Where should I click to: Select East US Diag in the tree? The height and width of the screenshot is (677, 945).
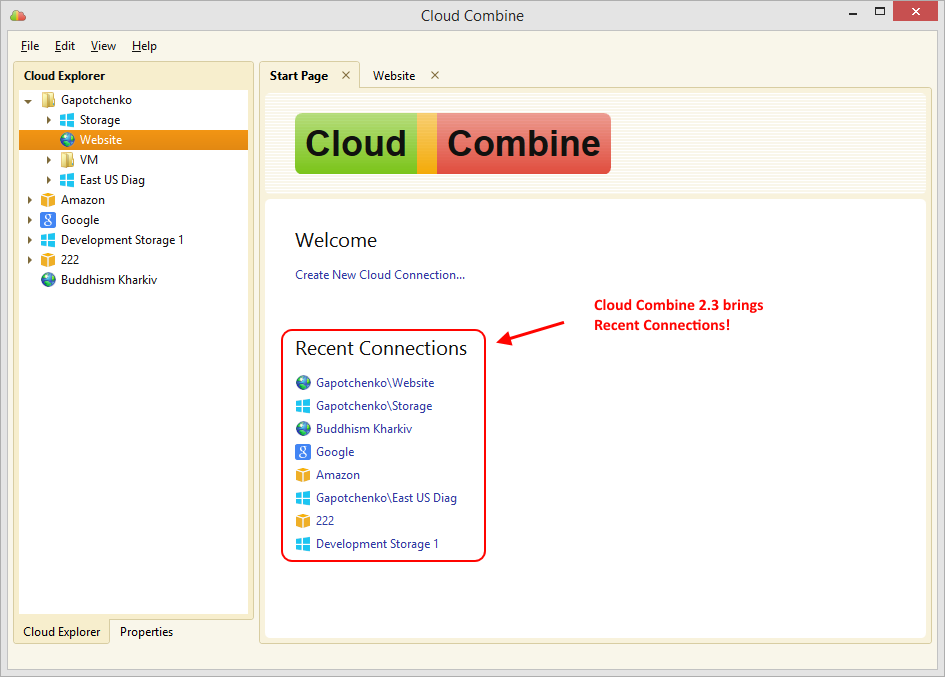tap(112, 180)
